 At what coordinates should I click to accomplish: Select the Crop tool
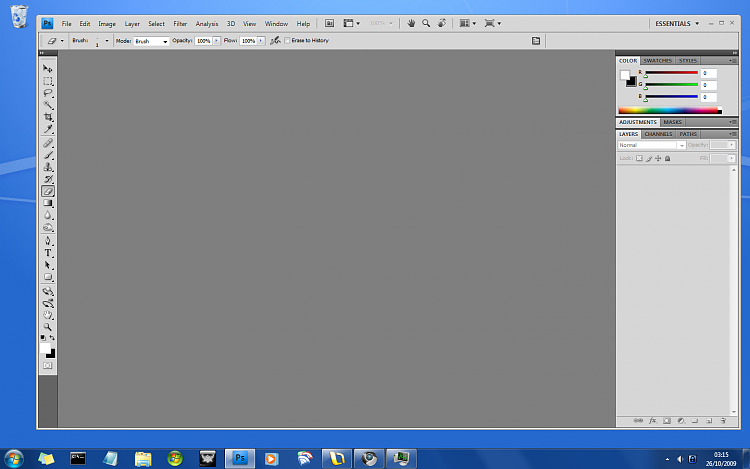[47, 117]
